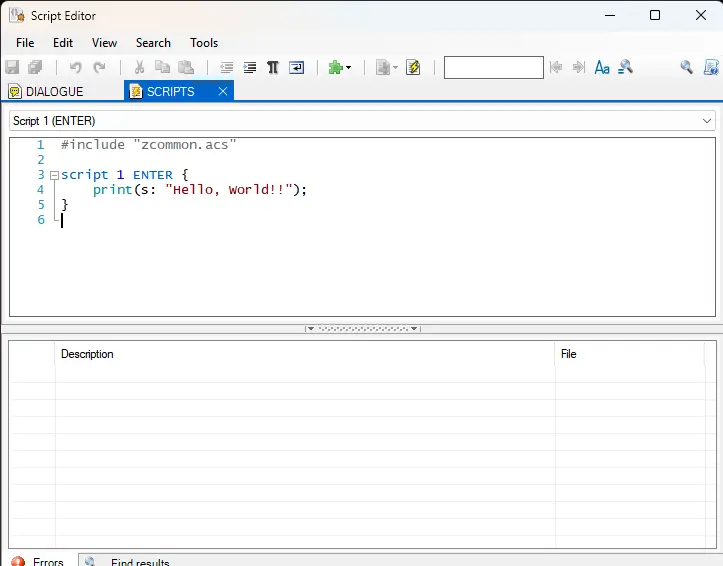Toggle the show whitespace pilcrow button
Image resolution: width=723 pixels, height=566 pixels.
(x=272, y=68)
